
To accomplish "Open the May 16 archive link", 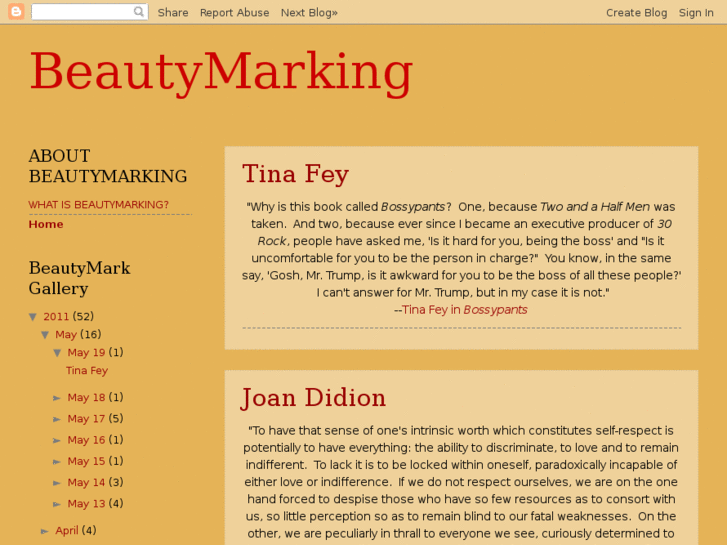I will (x=86, y=440).
